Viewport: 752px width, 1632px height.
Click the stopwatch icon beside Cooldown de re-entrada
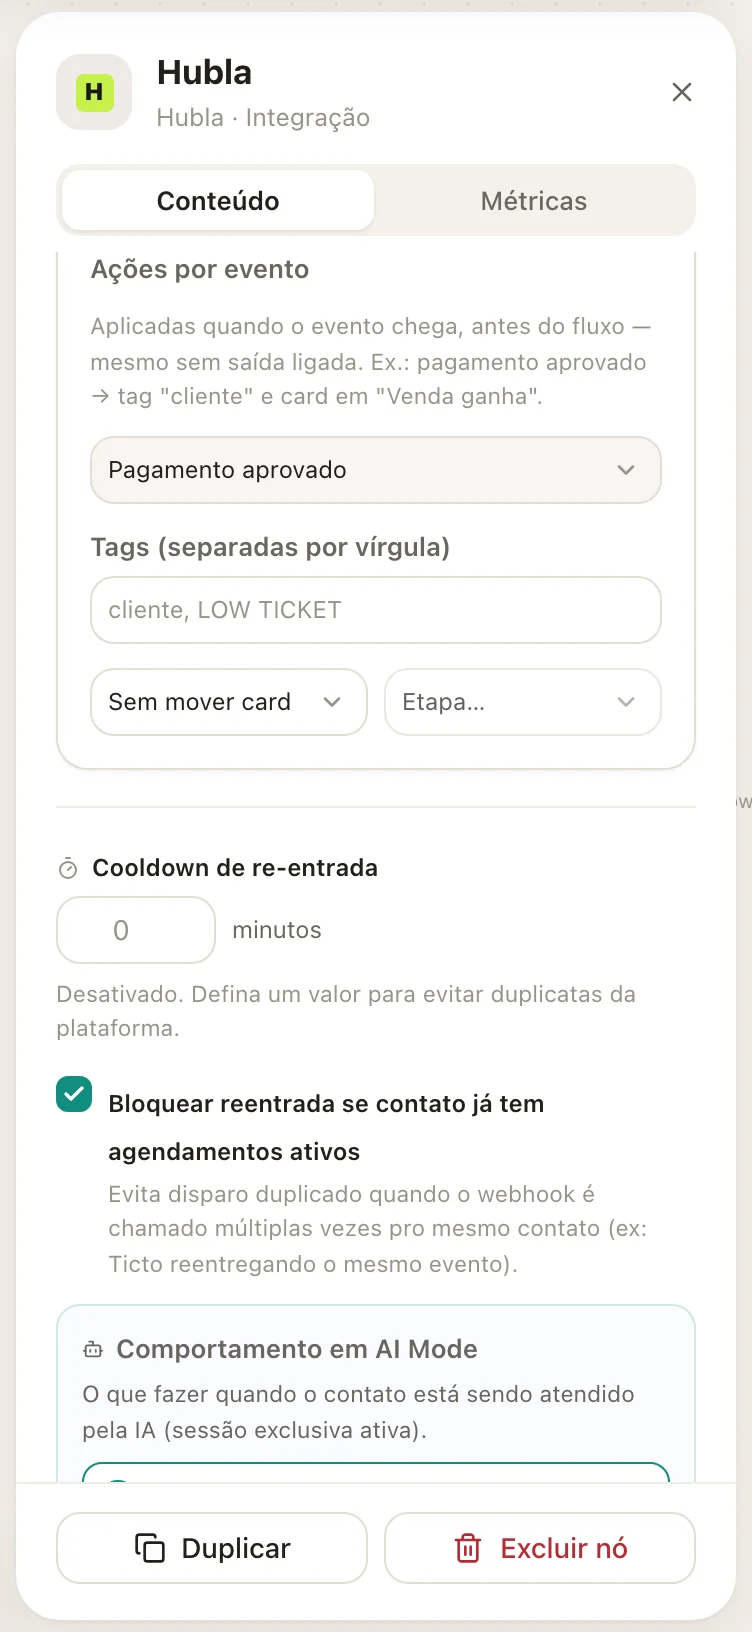(68, 869)
